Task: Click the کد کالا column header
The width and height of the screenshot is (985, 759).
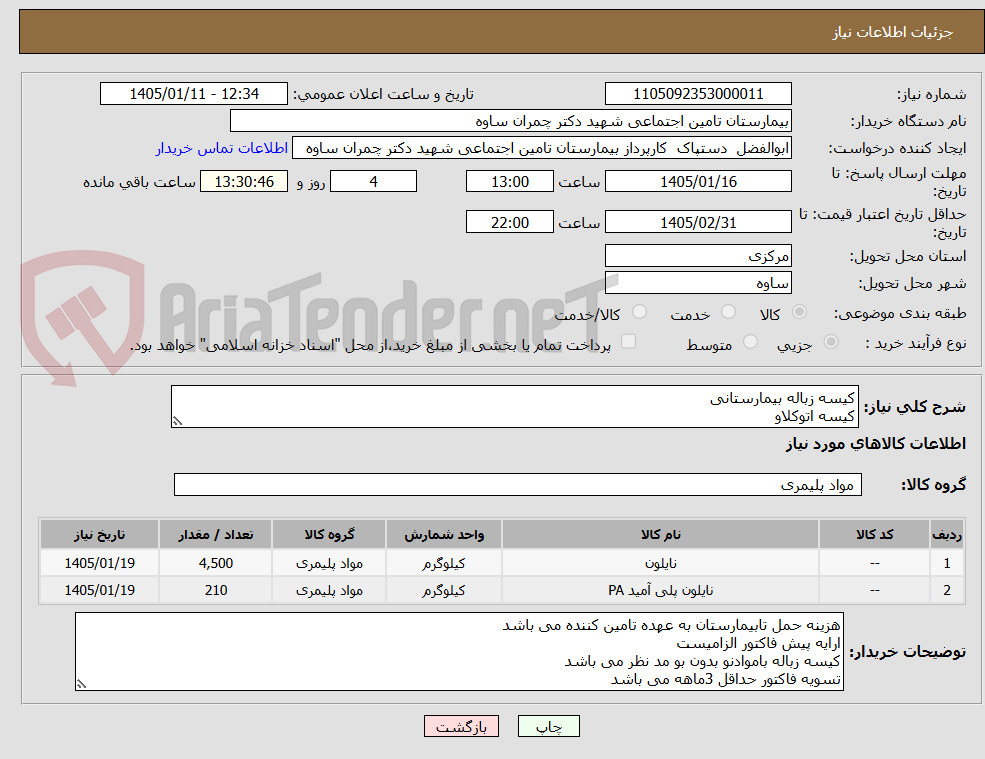Action: click(x=874, y=534)
